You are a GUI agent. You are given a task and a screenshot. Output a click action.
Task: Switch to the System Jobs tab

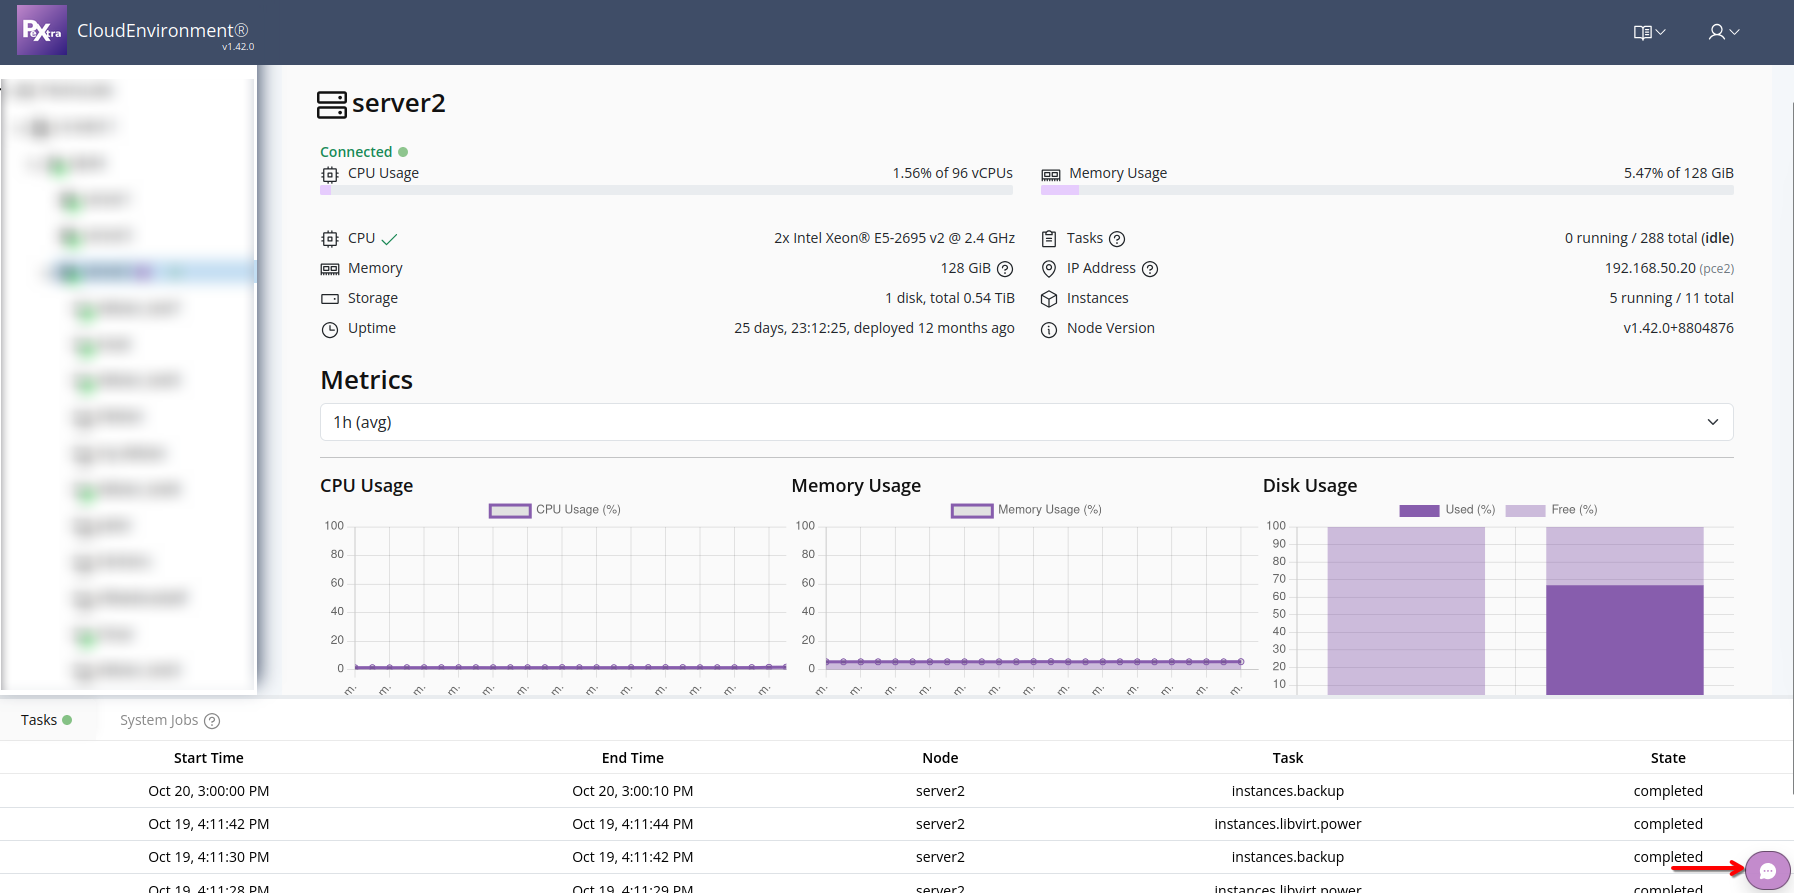click(x=159, y=720)
